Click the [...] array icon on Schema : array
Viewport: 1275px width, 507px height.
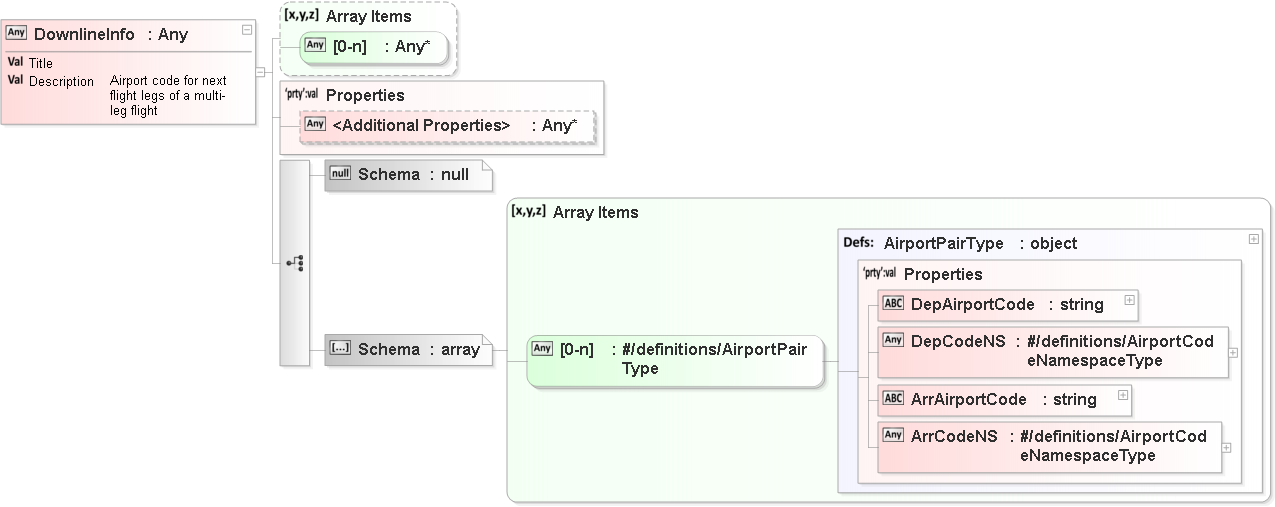point(341,348)
